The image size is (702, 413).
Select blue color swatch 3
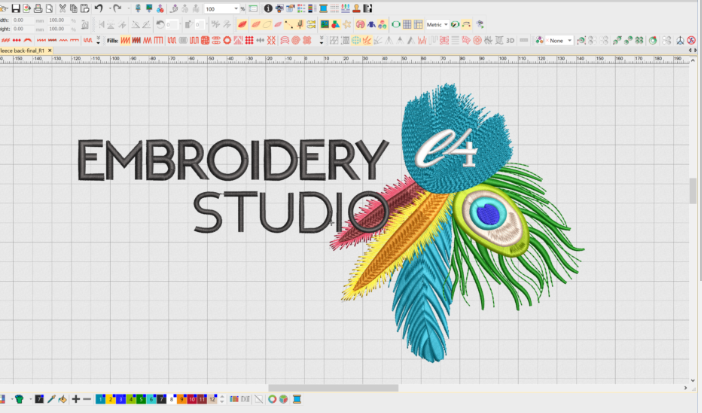pyautogui.click(x=120, y=399)
